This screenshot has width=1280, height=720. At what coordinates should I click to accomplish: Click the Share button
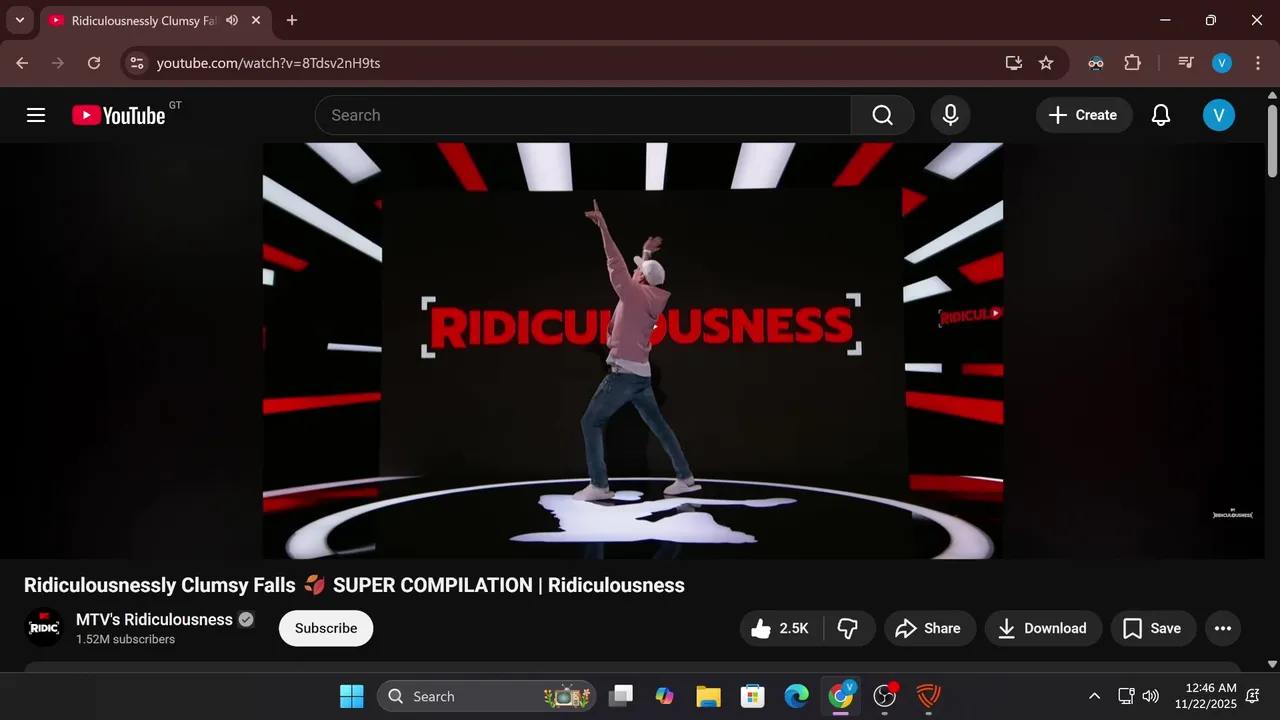pyautogui.click(x=929, y=628)
